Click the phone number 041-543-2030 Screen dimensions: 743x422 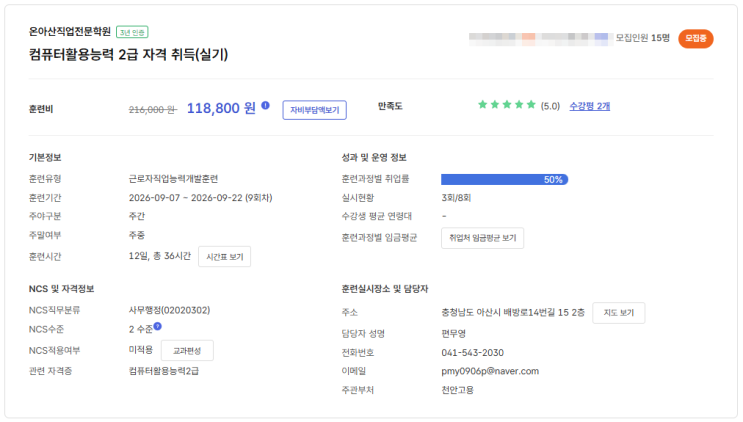pyautogui.click(x=472, y=353)
